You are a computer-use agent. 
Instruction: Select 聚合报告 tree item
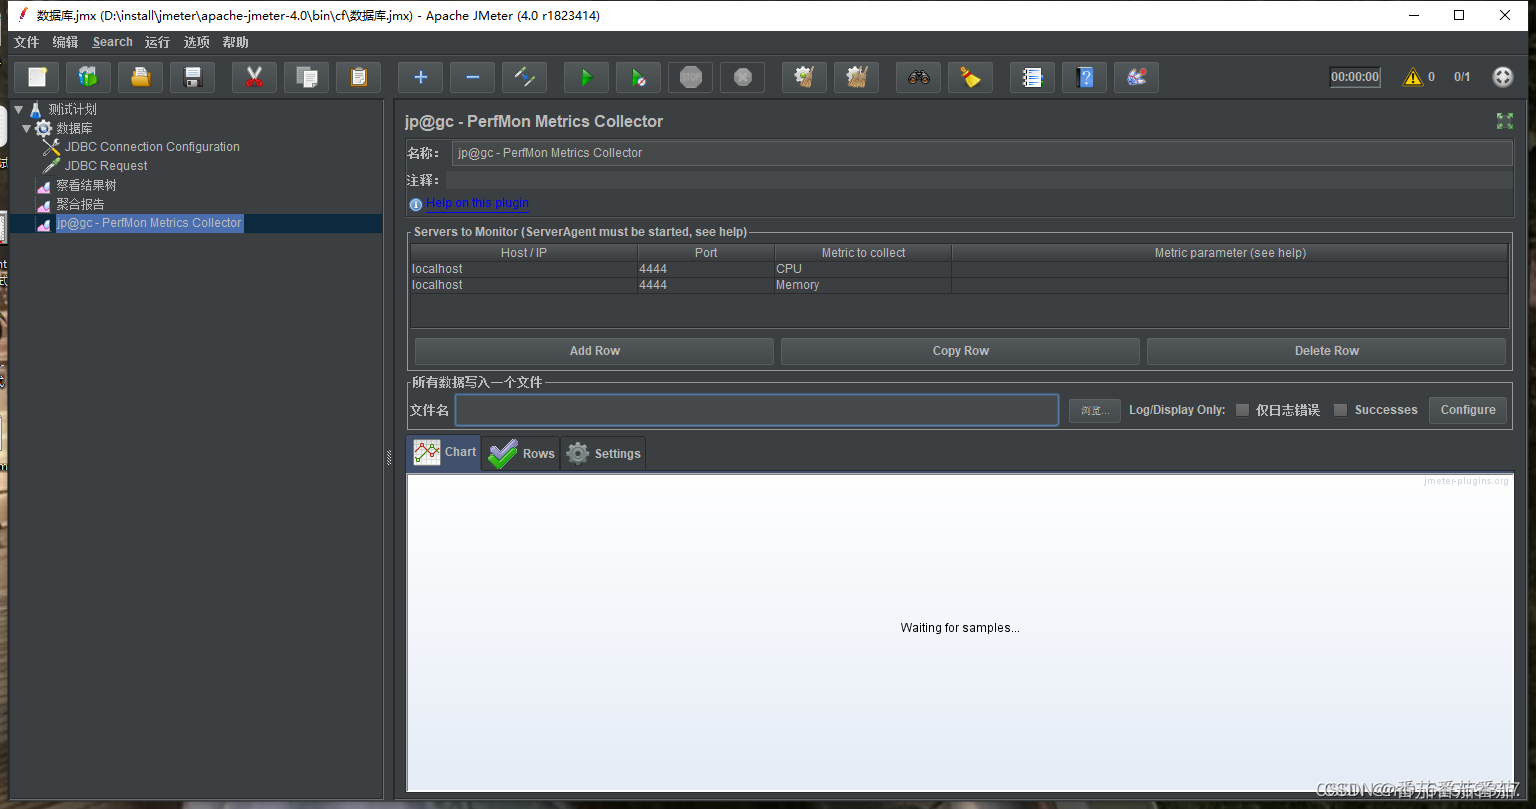(x=80, y=204)
